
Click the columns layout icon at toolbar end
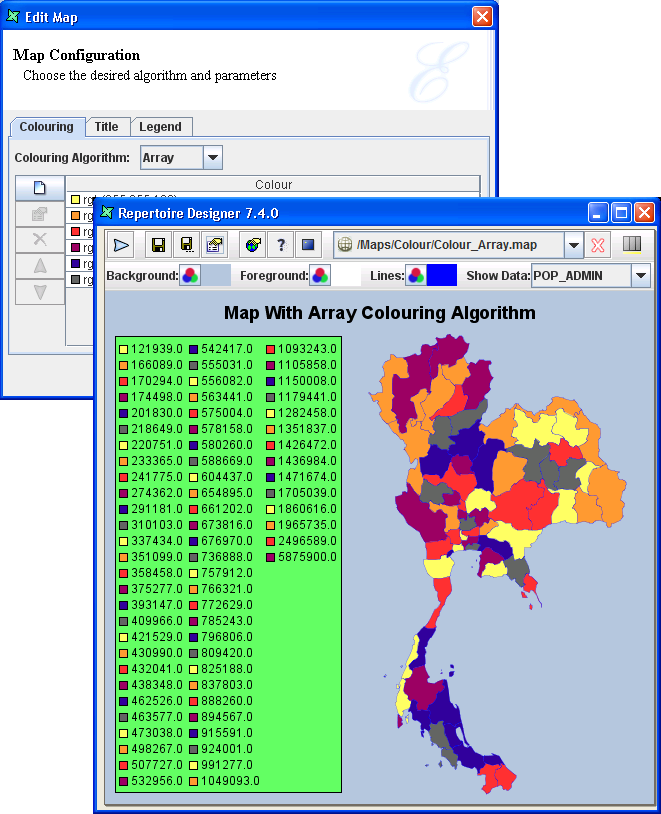tap(632, 244)
